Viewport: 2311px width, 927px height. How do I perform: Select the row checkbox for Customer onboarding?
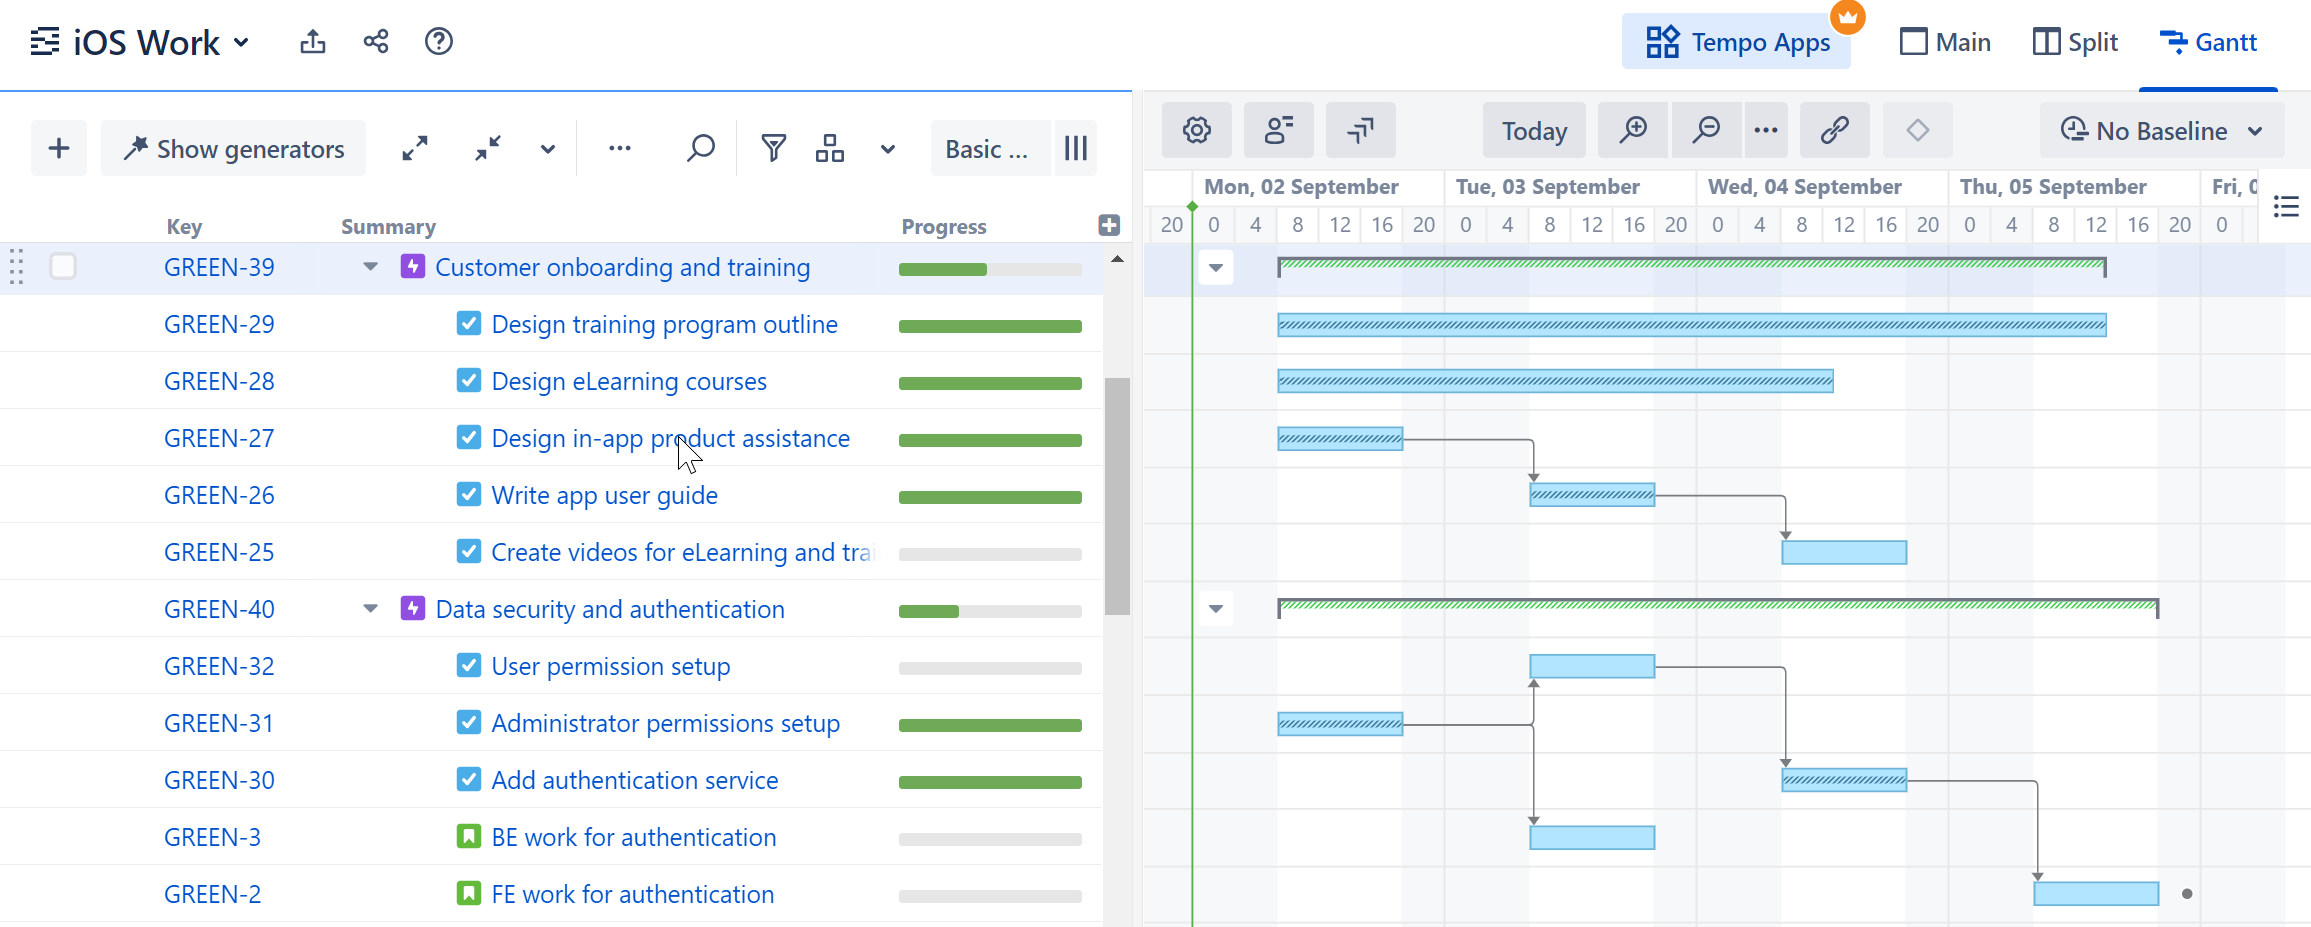pyautogui.click(x=63, y=267)
